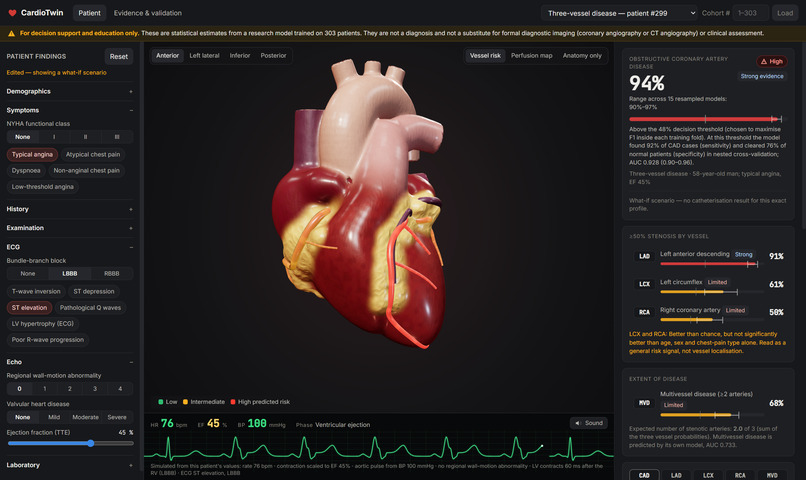
Task: Click the Ejection fraction slider handle
Action: 90,443
